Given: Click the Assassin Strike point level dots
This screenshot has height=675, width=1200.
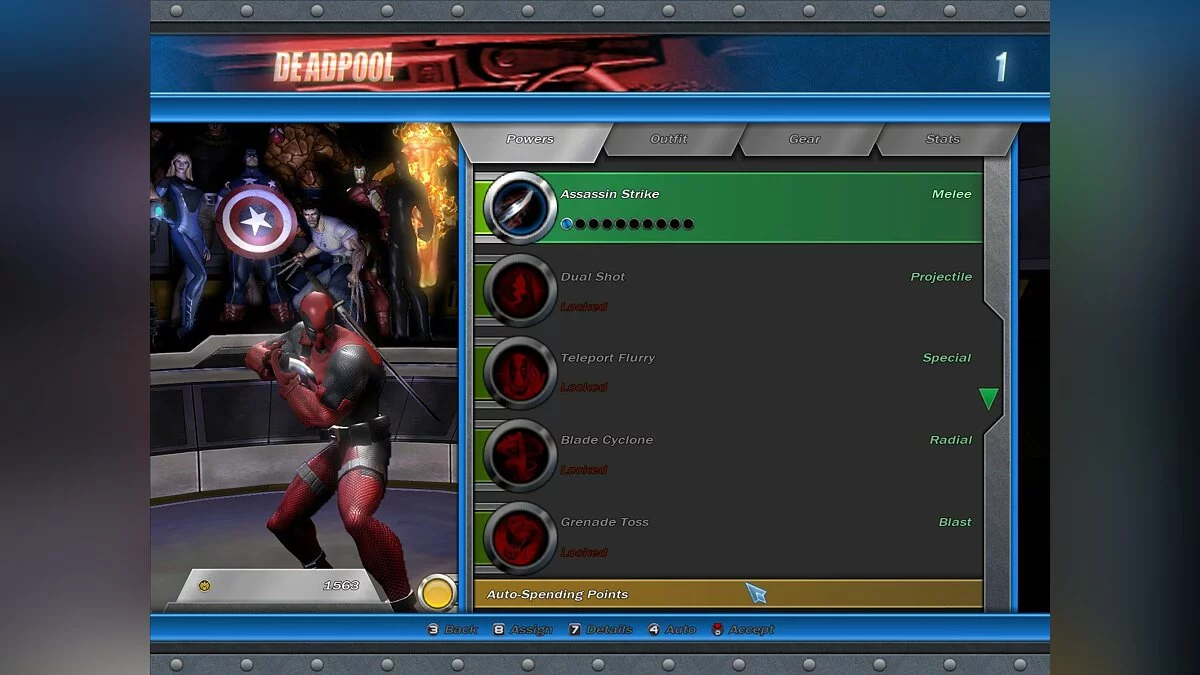Looking at the screenshot, I should point(627,224).
